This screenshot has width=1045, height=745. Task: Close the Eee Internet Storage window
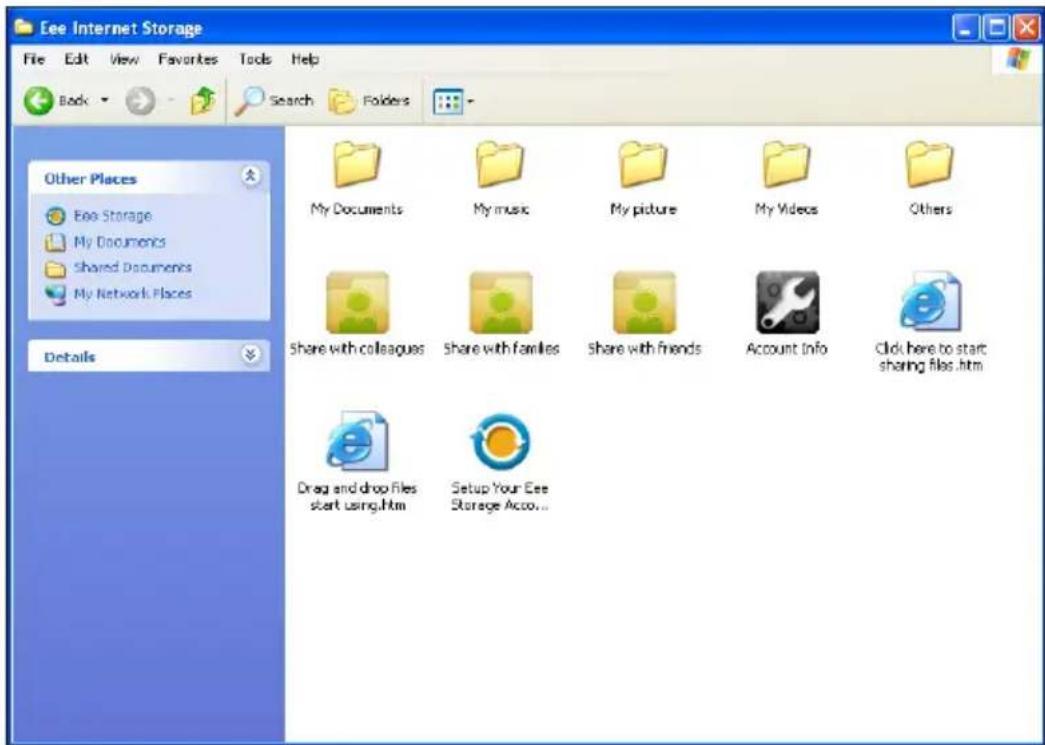(1027, 29)
